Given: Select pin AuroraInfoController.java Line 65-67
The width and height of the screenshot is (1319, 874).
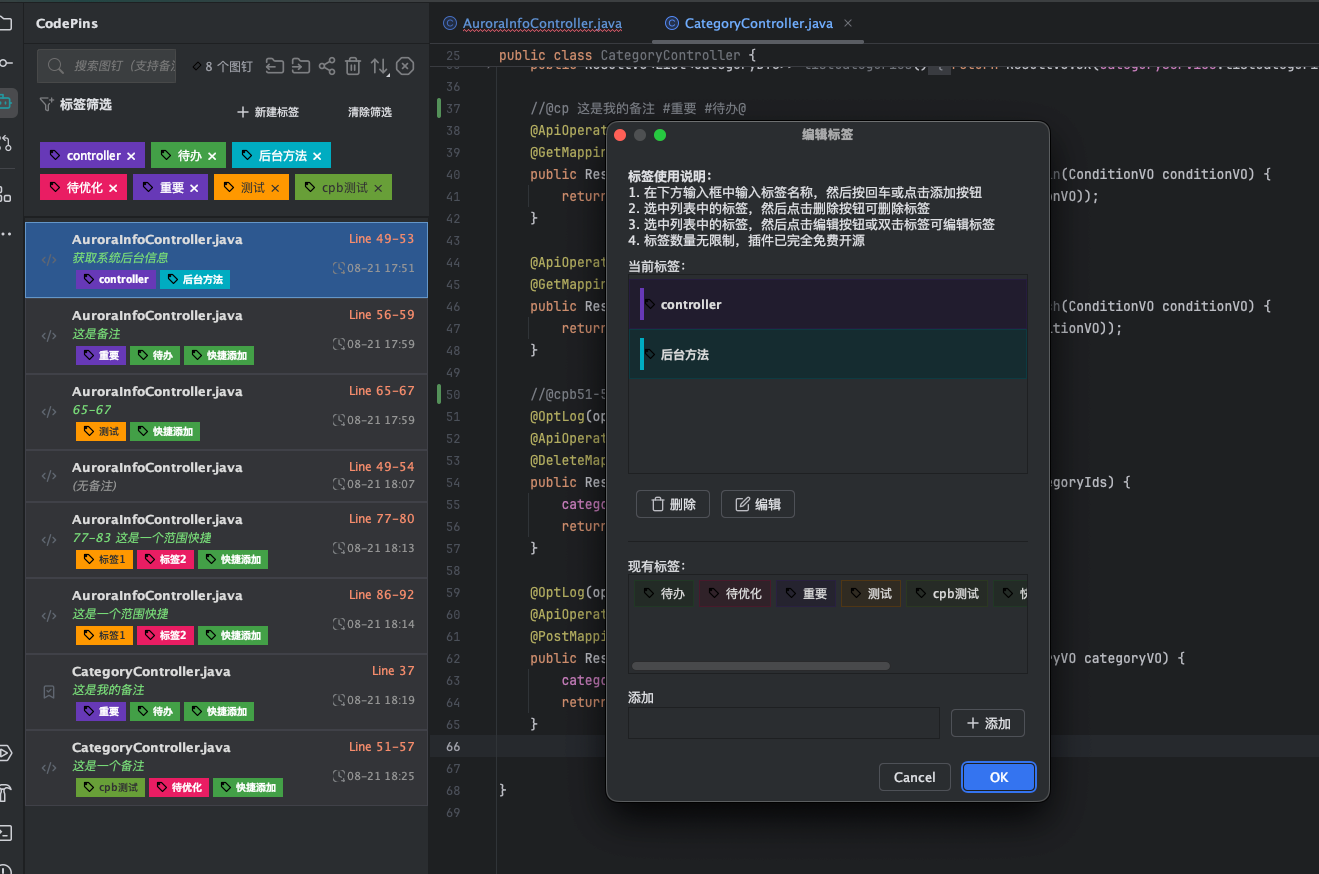Looking at the screenshot, I should click(226, 412).
